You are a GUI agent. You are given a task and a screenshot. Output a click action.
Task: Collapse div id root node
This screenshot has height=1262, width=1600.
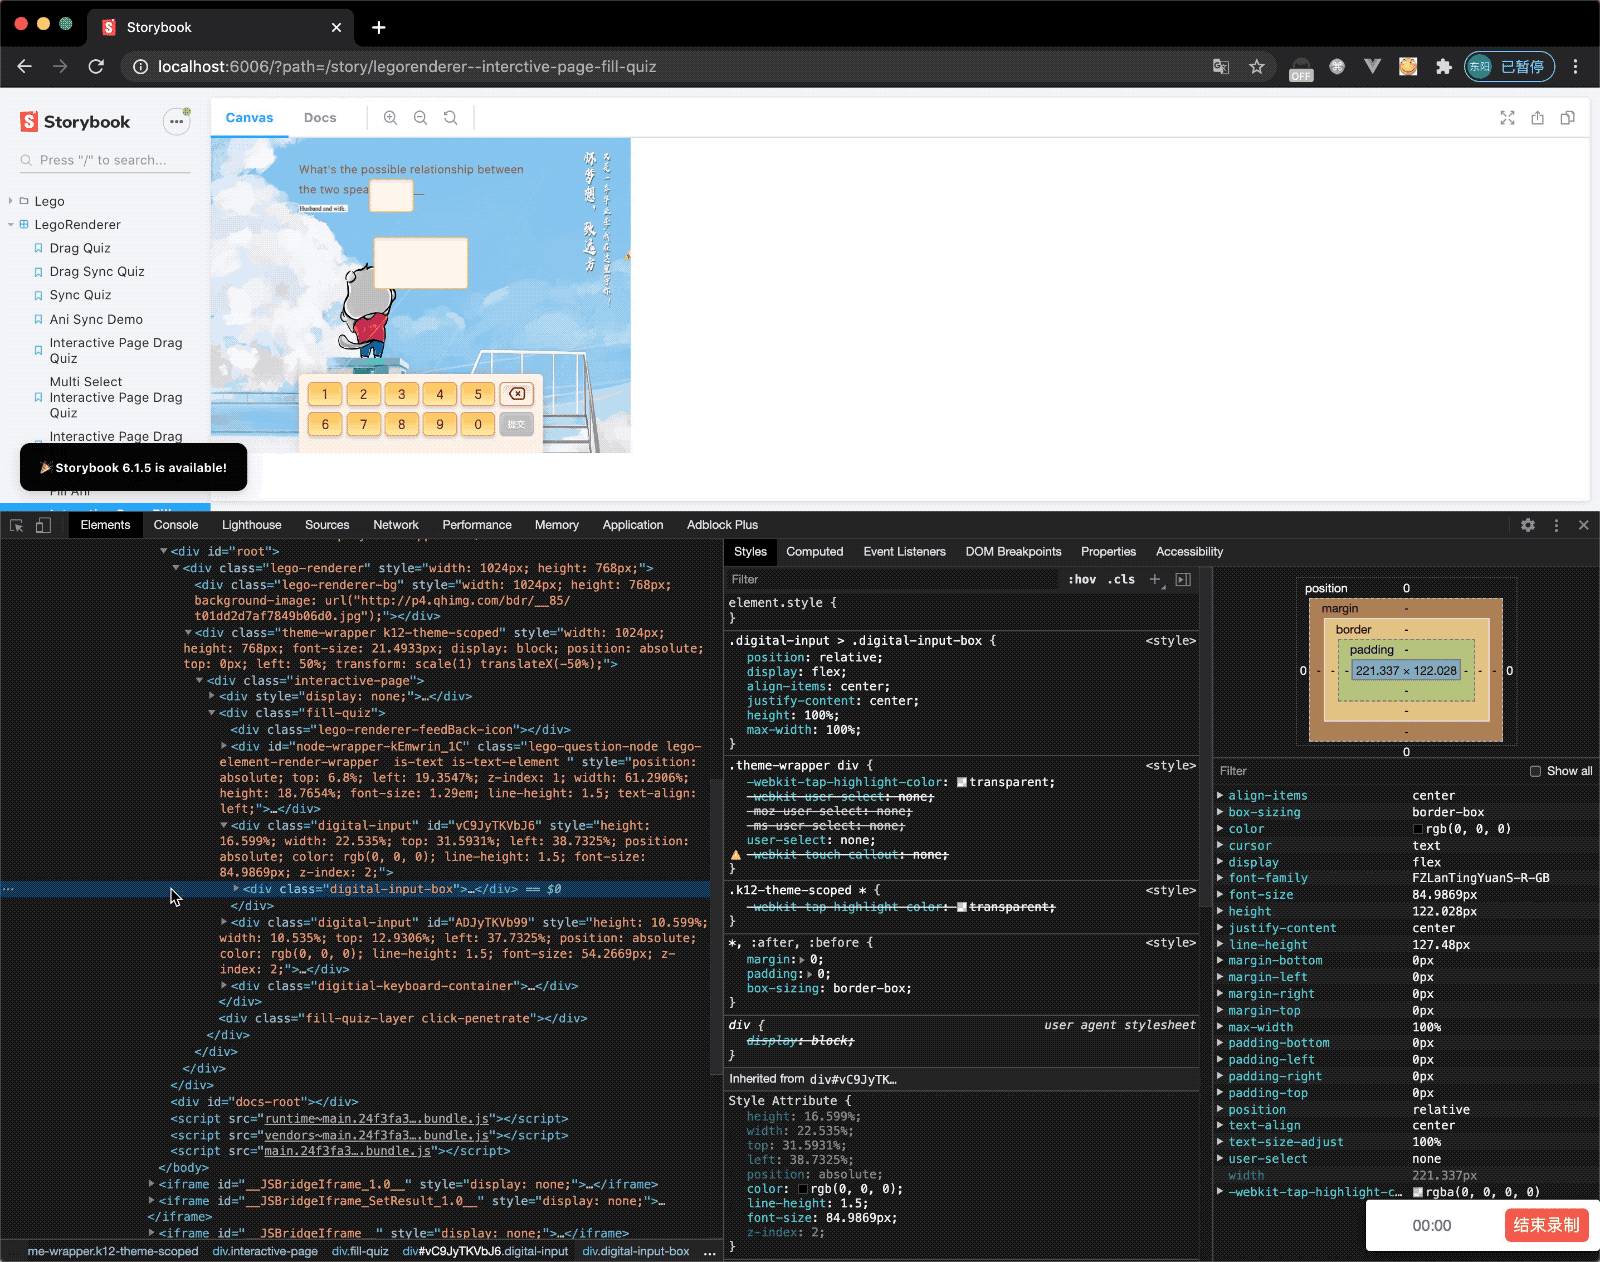tap(164, 551)
